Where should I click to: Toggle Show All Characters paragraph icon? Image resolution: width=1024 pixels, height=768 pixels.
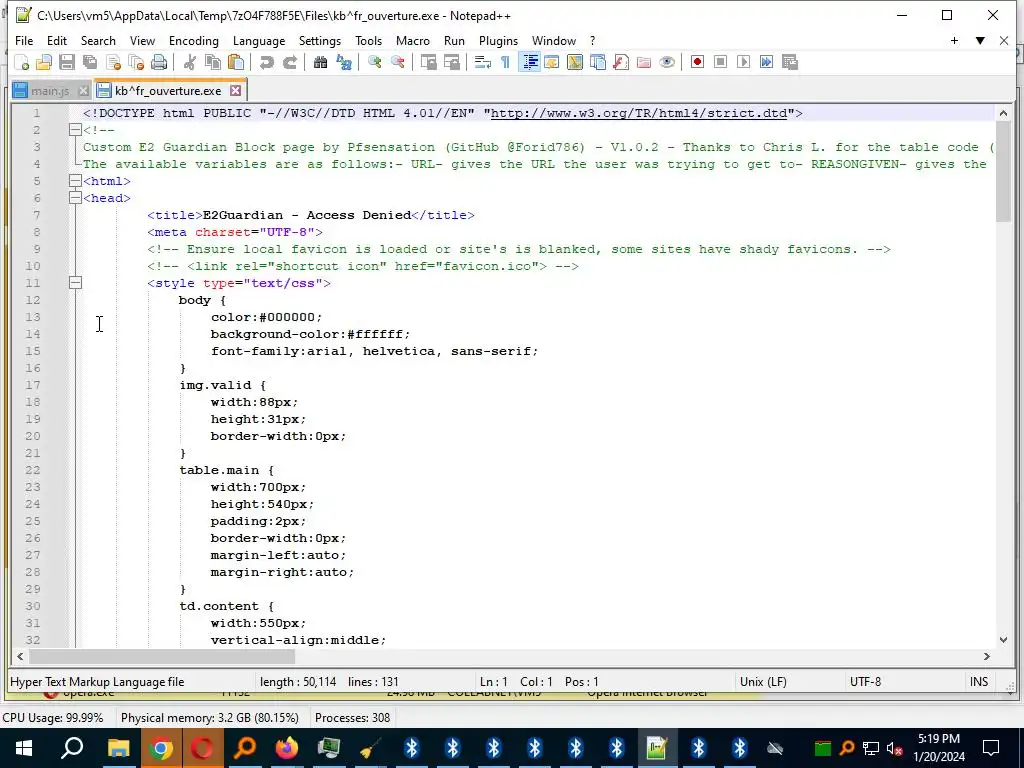(x=505, y=62)
